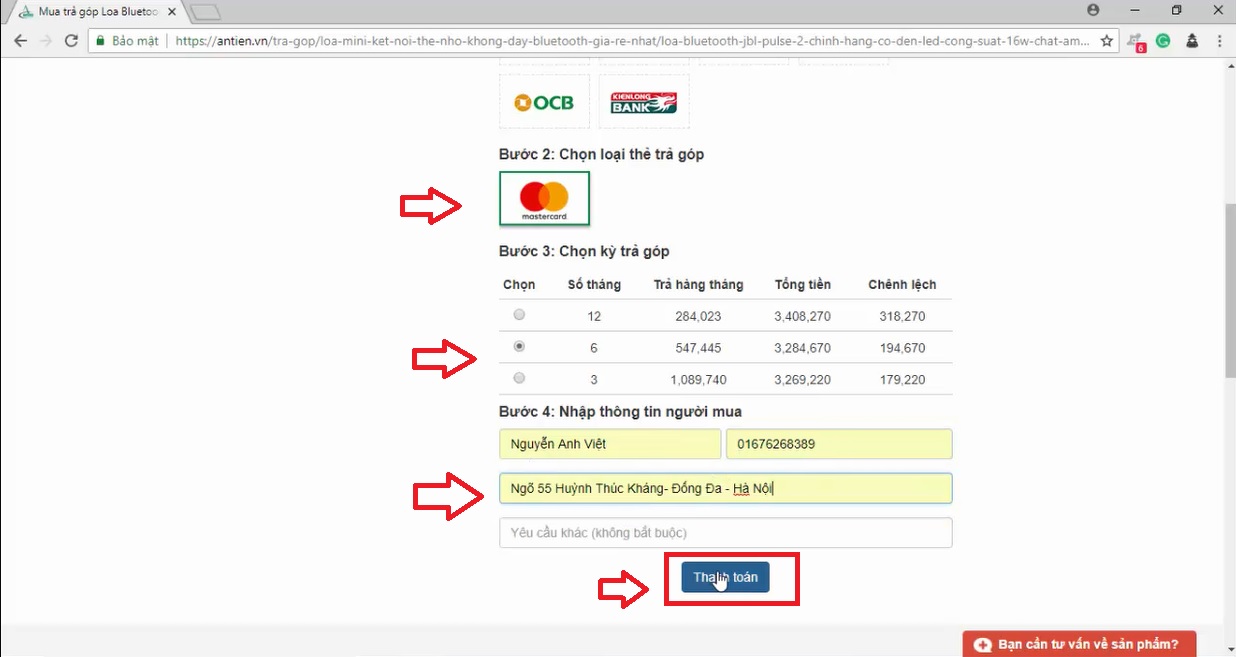Reload the page with refresh icon
The height and width of the screenshot is (657, 1236).
(71, 41)
